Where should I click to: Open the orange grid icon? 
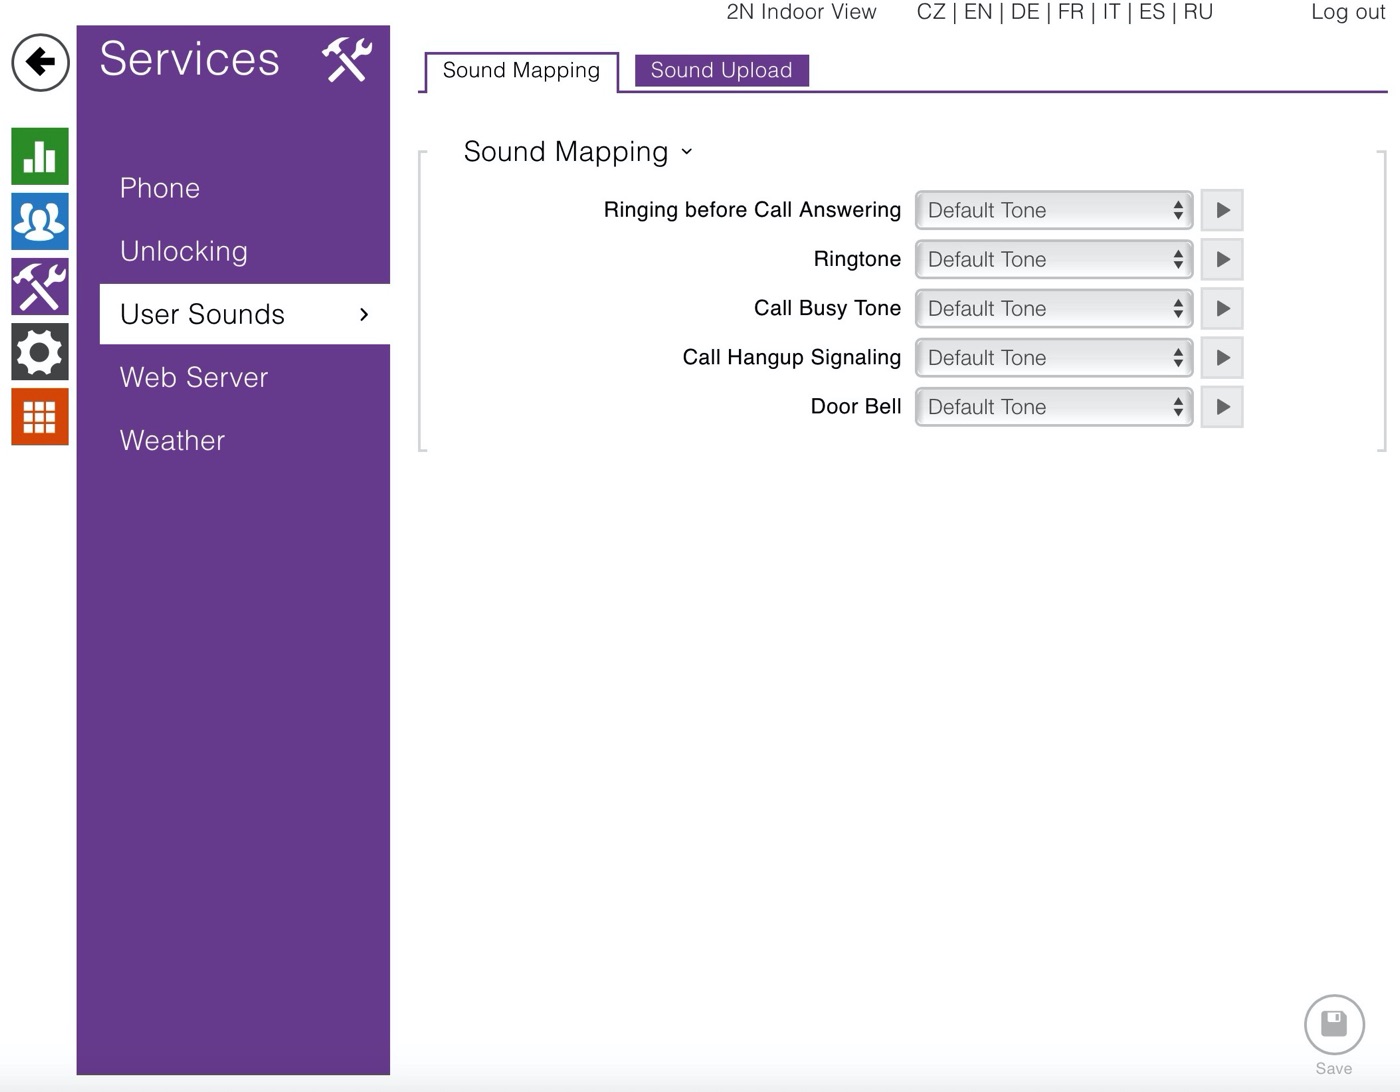coord(40,416)
